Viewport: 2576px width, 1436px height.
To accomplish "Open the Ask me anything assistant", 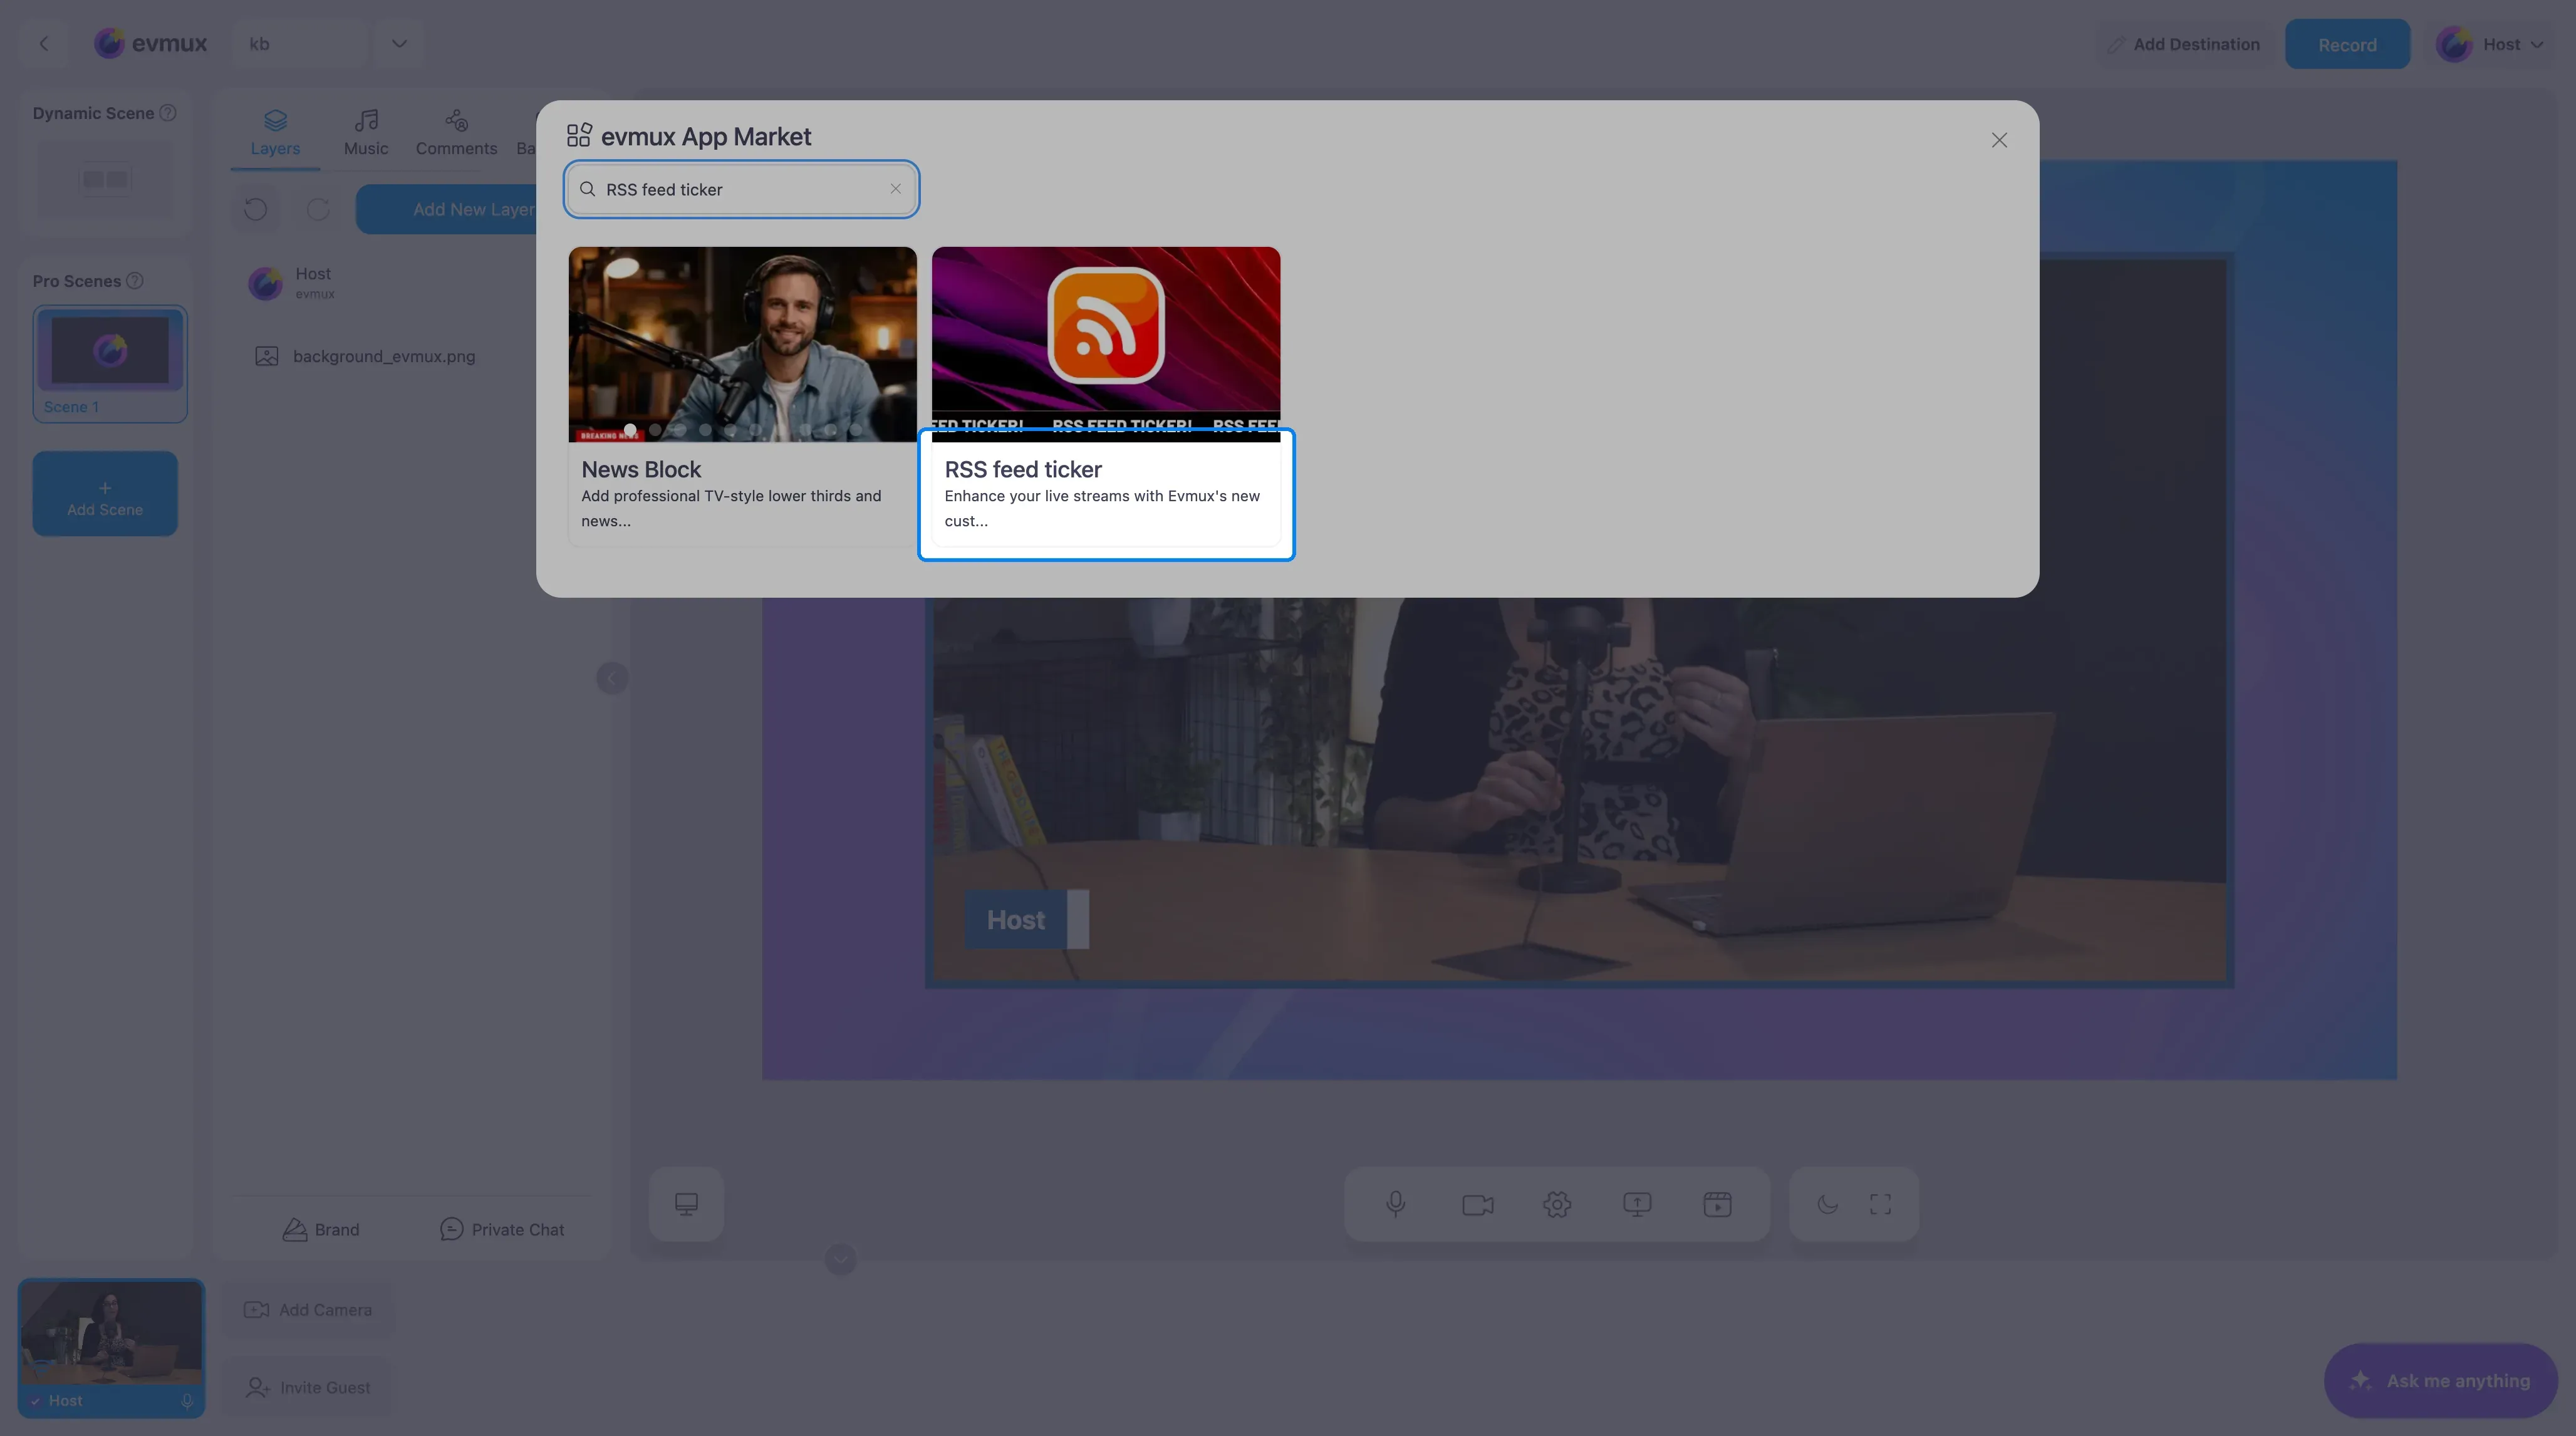I will point(2440,1380).
